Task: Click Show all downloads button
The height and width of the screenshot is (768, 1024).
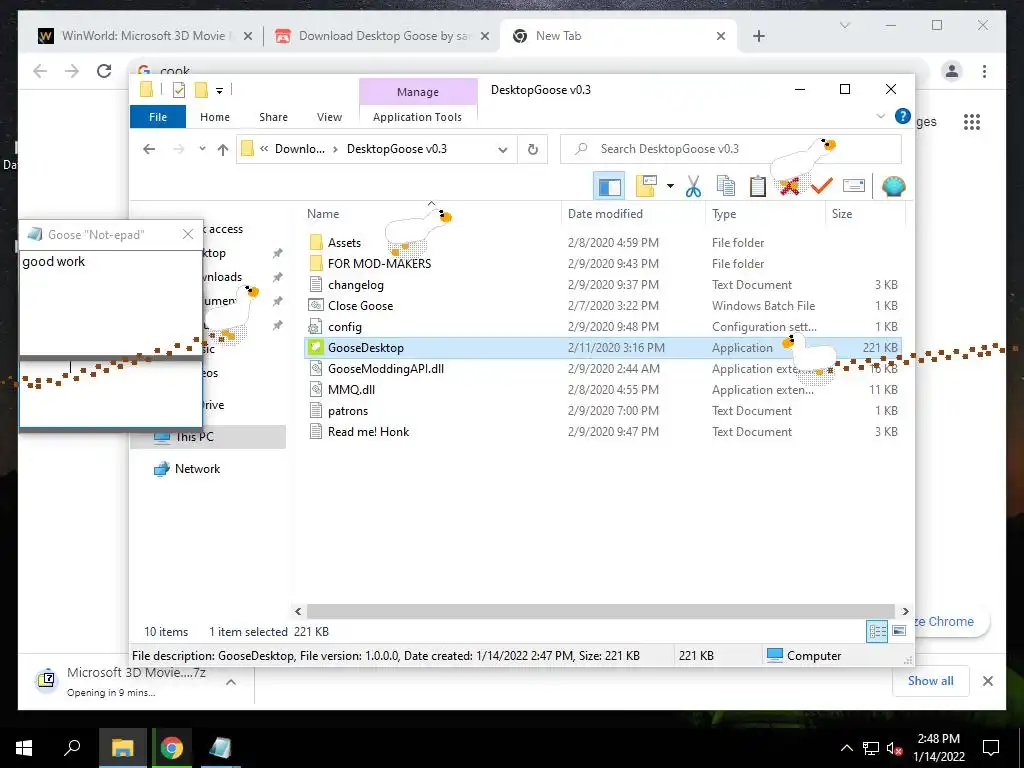Action: 931,680
